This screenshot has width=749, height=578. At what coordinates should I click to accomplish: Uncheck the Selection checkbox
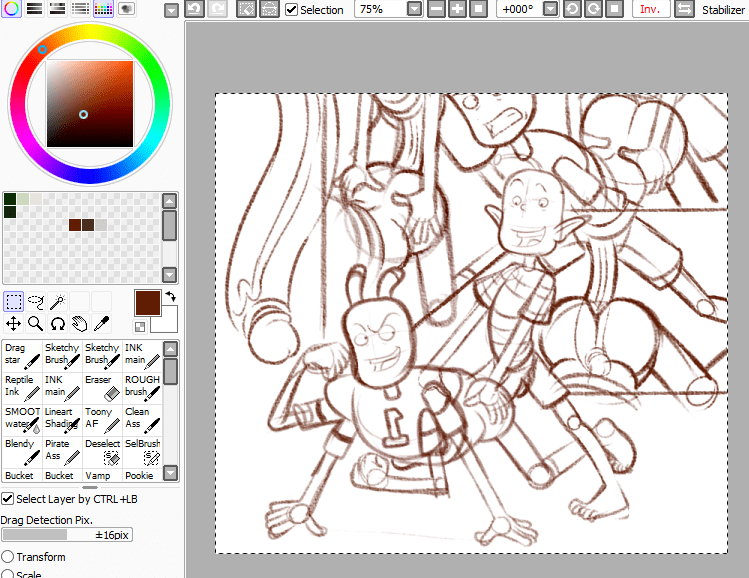[x=291, y=10]
